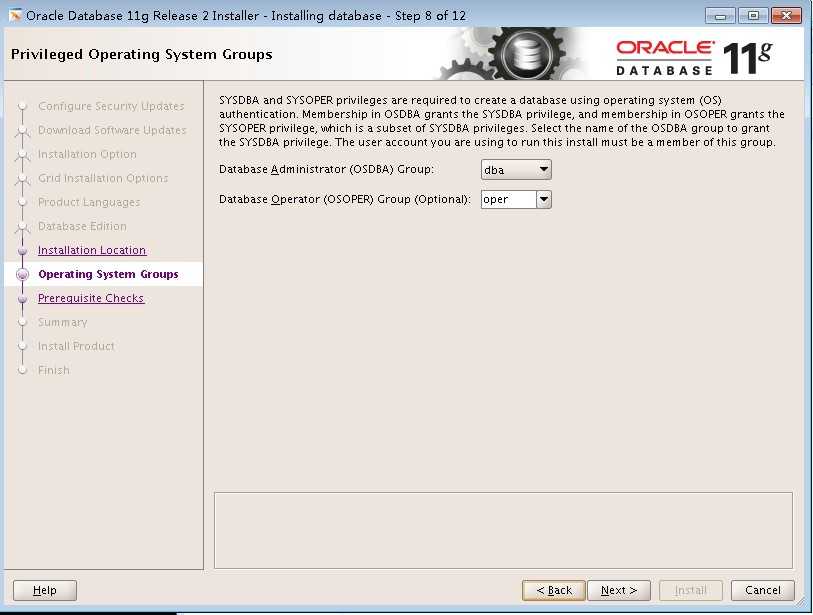The image size is (813, 615).
Task: Click Product Languages step label
Action: (89, 202)
